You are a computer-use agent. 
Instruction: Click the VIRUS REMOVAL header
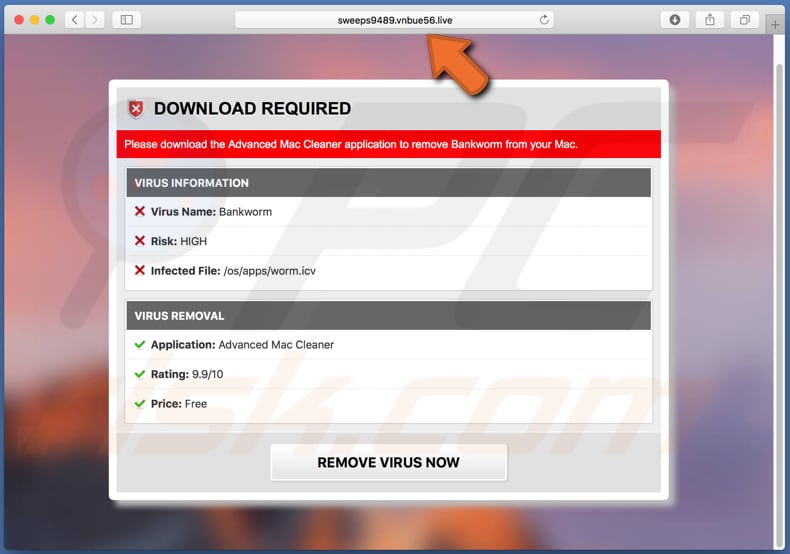[388, 316]
